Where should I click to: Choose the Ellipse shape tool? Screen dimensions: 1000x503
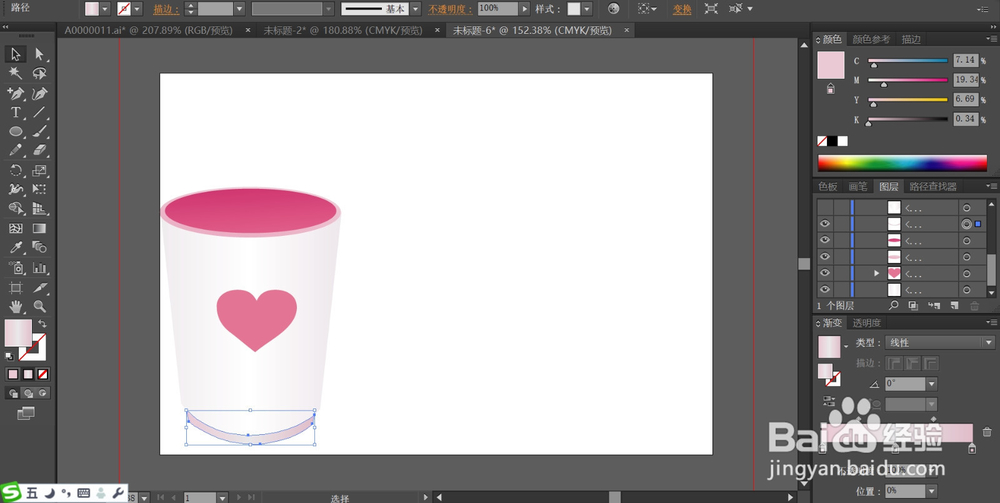[16, 131]
